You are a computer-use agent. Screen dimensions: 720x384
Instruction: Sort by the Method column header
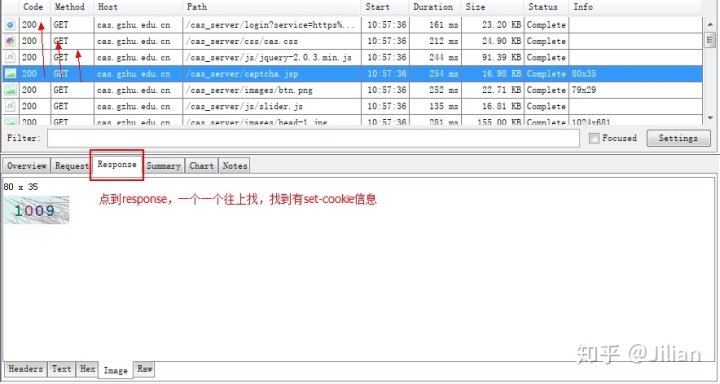click(x=70, y=7)
